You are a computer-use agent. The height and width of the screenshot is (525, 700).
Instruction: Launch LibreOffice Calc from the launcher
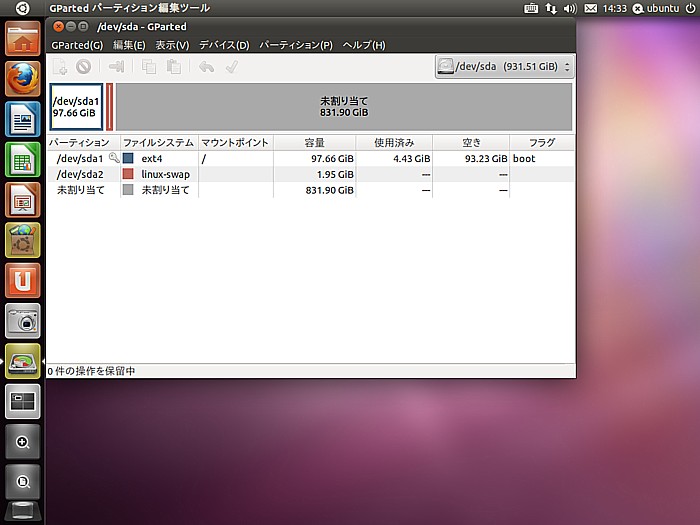[23, 159]
